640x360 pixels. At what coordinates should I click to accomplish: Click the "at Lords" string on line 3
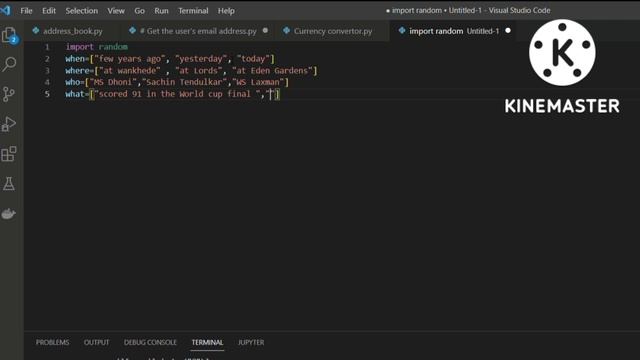coord(198,71)
